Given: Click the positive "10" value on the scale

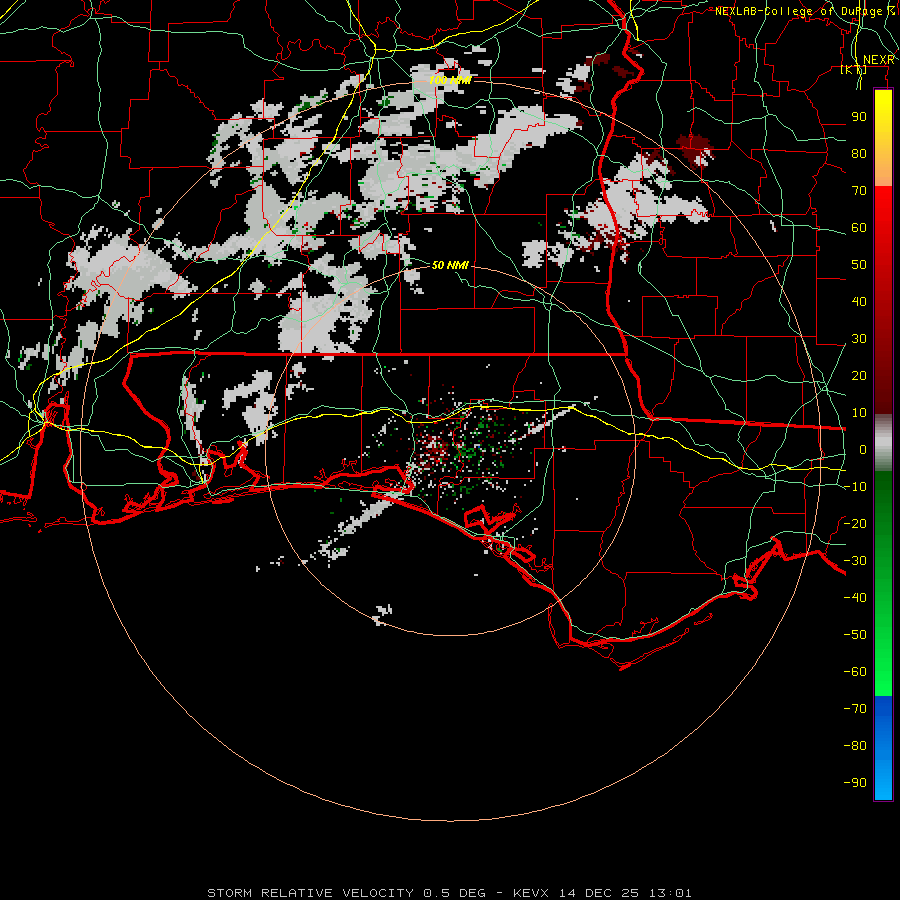Looking at the screenshot, I should [x=859, y=413].
